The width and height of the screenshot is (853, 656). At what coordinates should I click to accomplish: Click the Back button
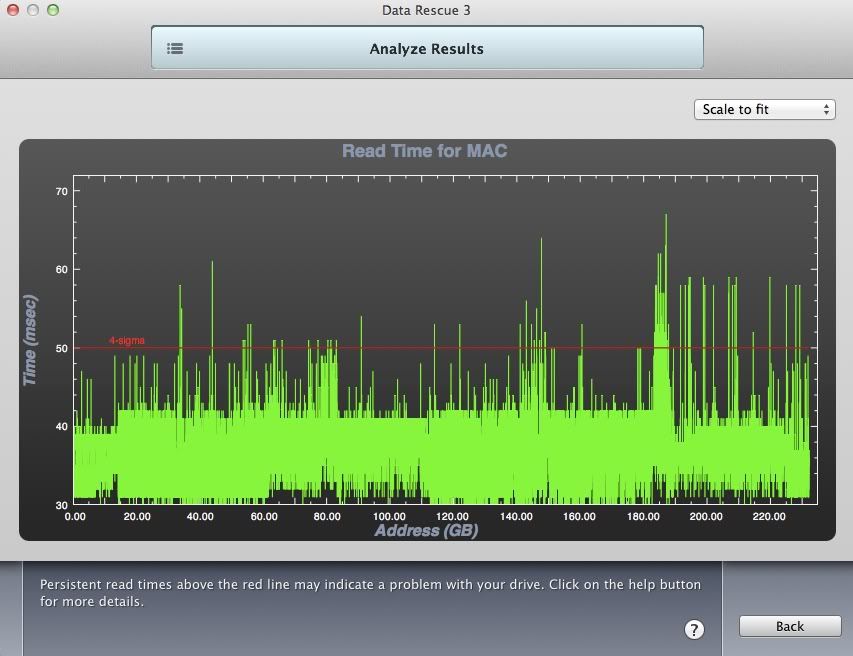(790, 626)
